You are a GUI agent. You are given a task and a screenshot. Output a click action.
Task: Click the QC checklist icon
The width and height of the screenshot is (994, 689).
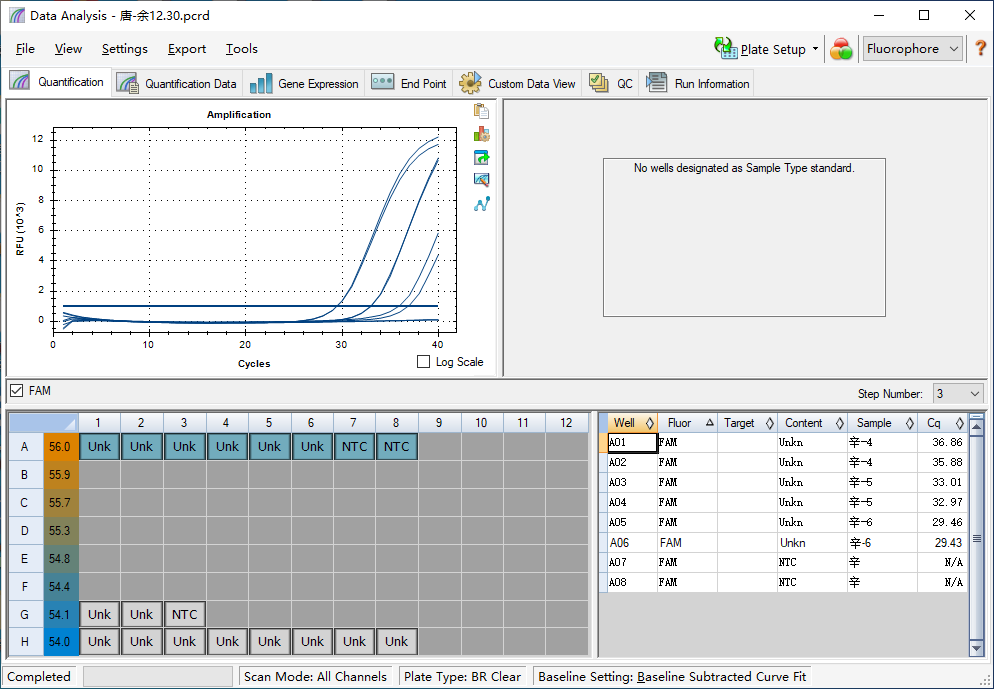click(x=599, y=83)
